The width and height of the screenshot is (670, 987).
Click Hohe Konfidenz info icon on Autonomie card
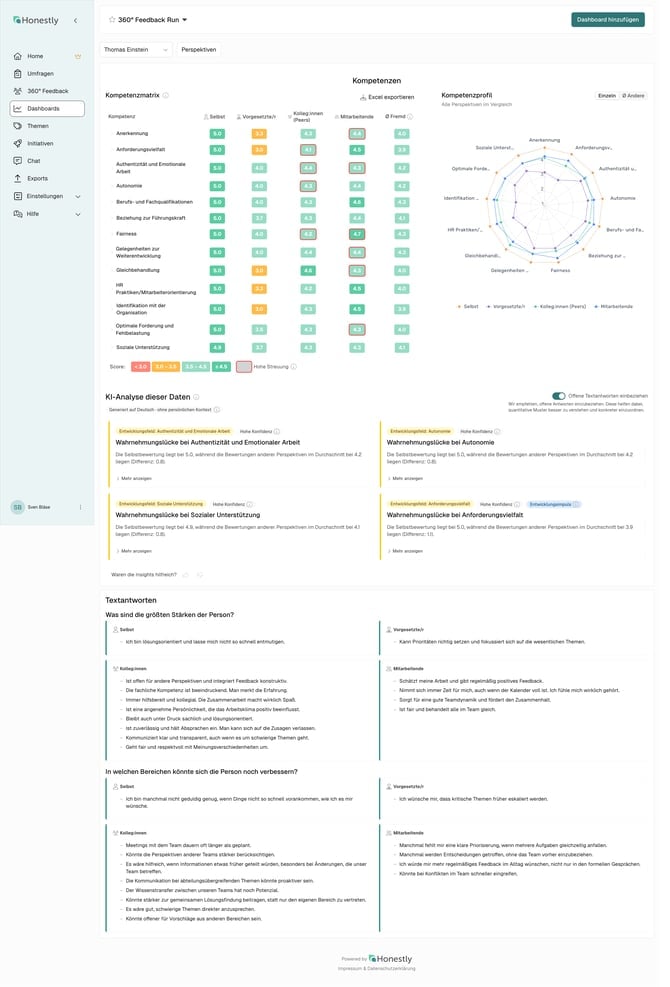coord(497,432)
